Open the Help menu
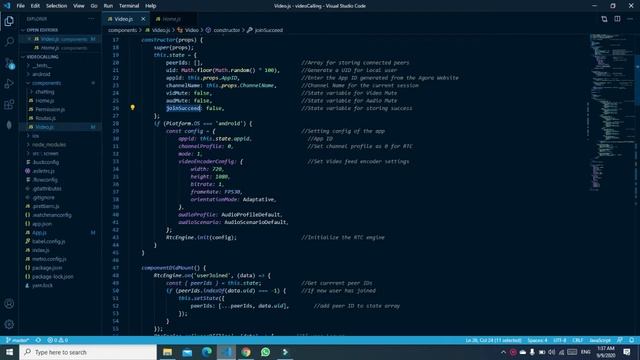 [x=151, y=6]
